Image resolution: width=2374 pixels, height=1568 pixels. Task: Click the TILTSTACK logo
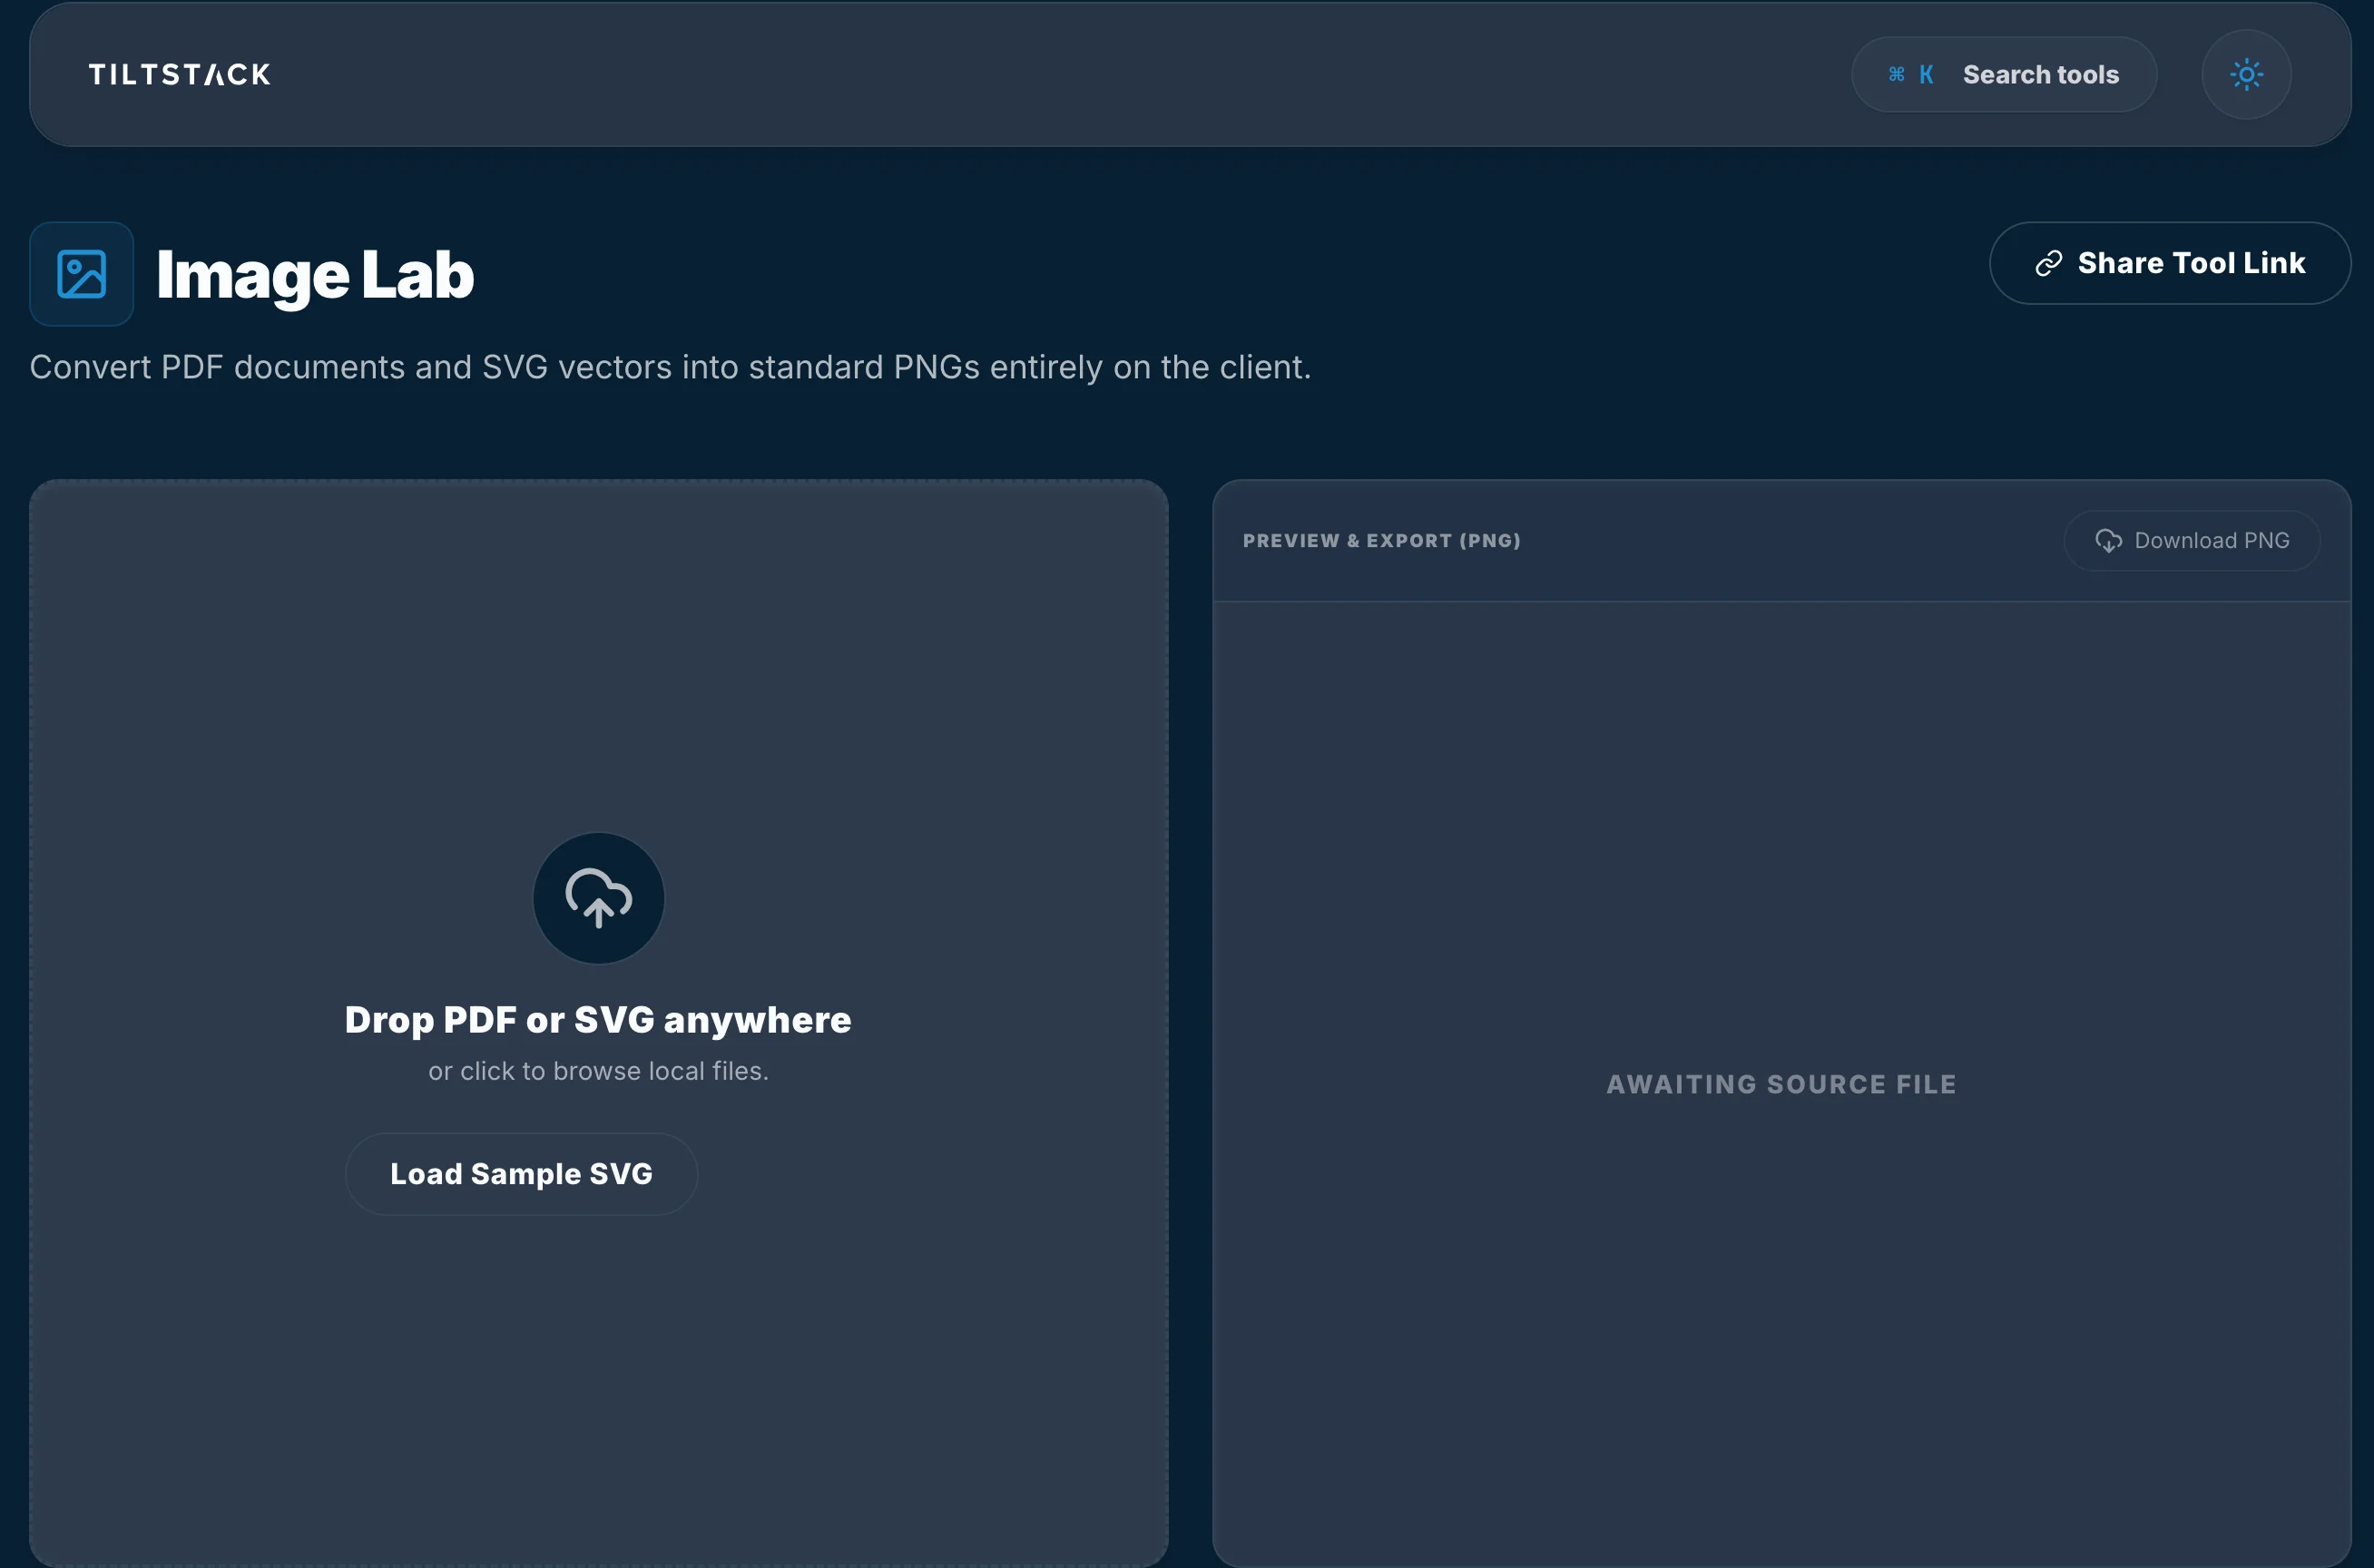tap(180, 75)
